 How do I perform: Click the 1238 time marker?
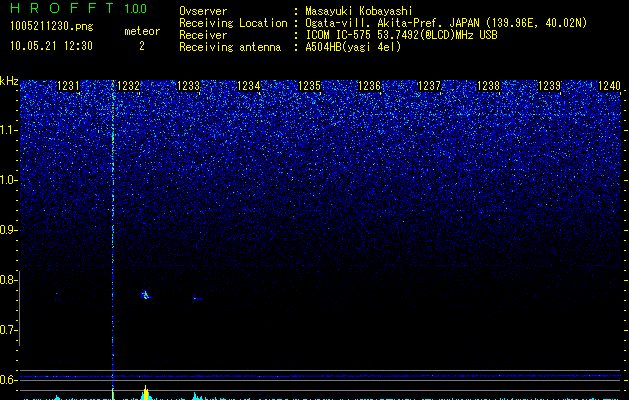[x=489, y=86]
